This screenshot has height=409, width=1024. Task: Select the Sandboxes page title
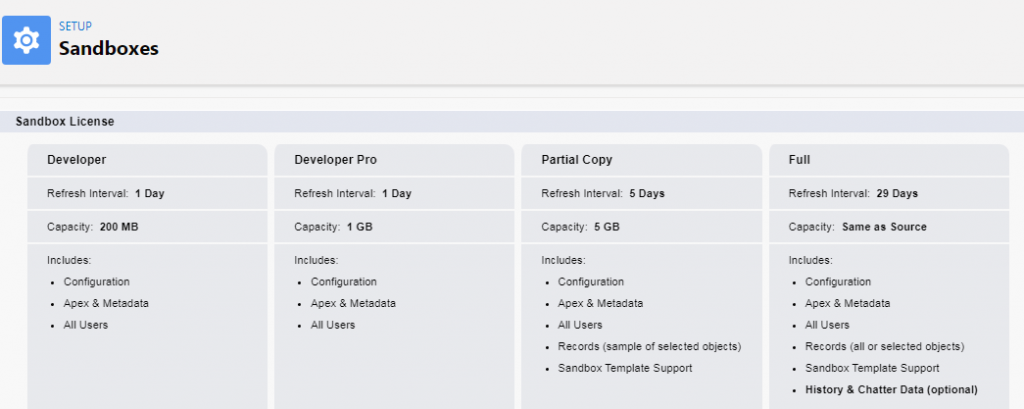pyautogui.click(x=108, y=48)
